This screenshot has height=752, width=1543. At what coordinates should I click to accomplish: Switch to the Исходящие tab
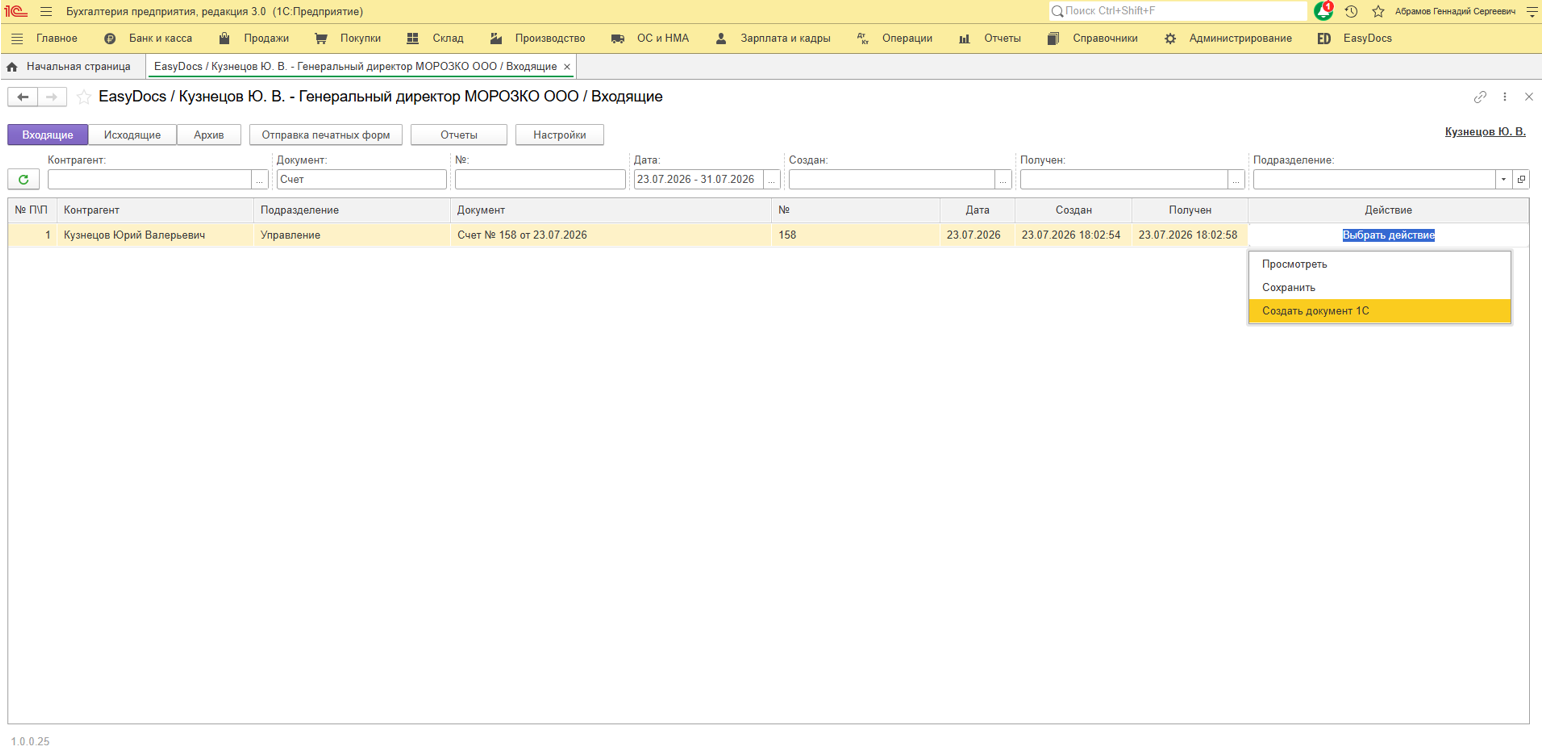click(x=132, y=135)
